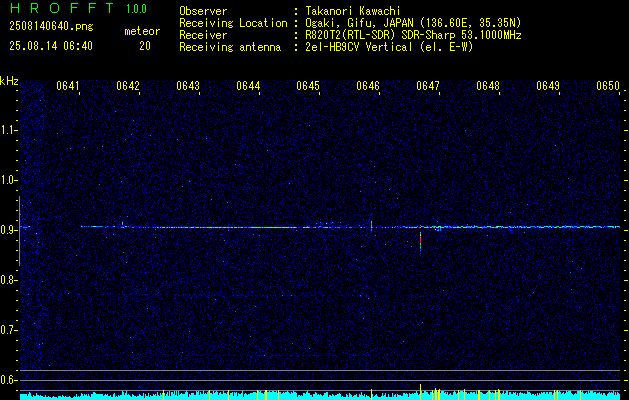Click the 0646 time axis label

368,86
